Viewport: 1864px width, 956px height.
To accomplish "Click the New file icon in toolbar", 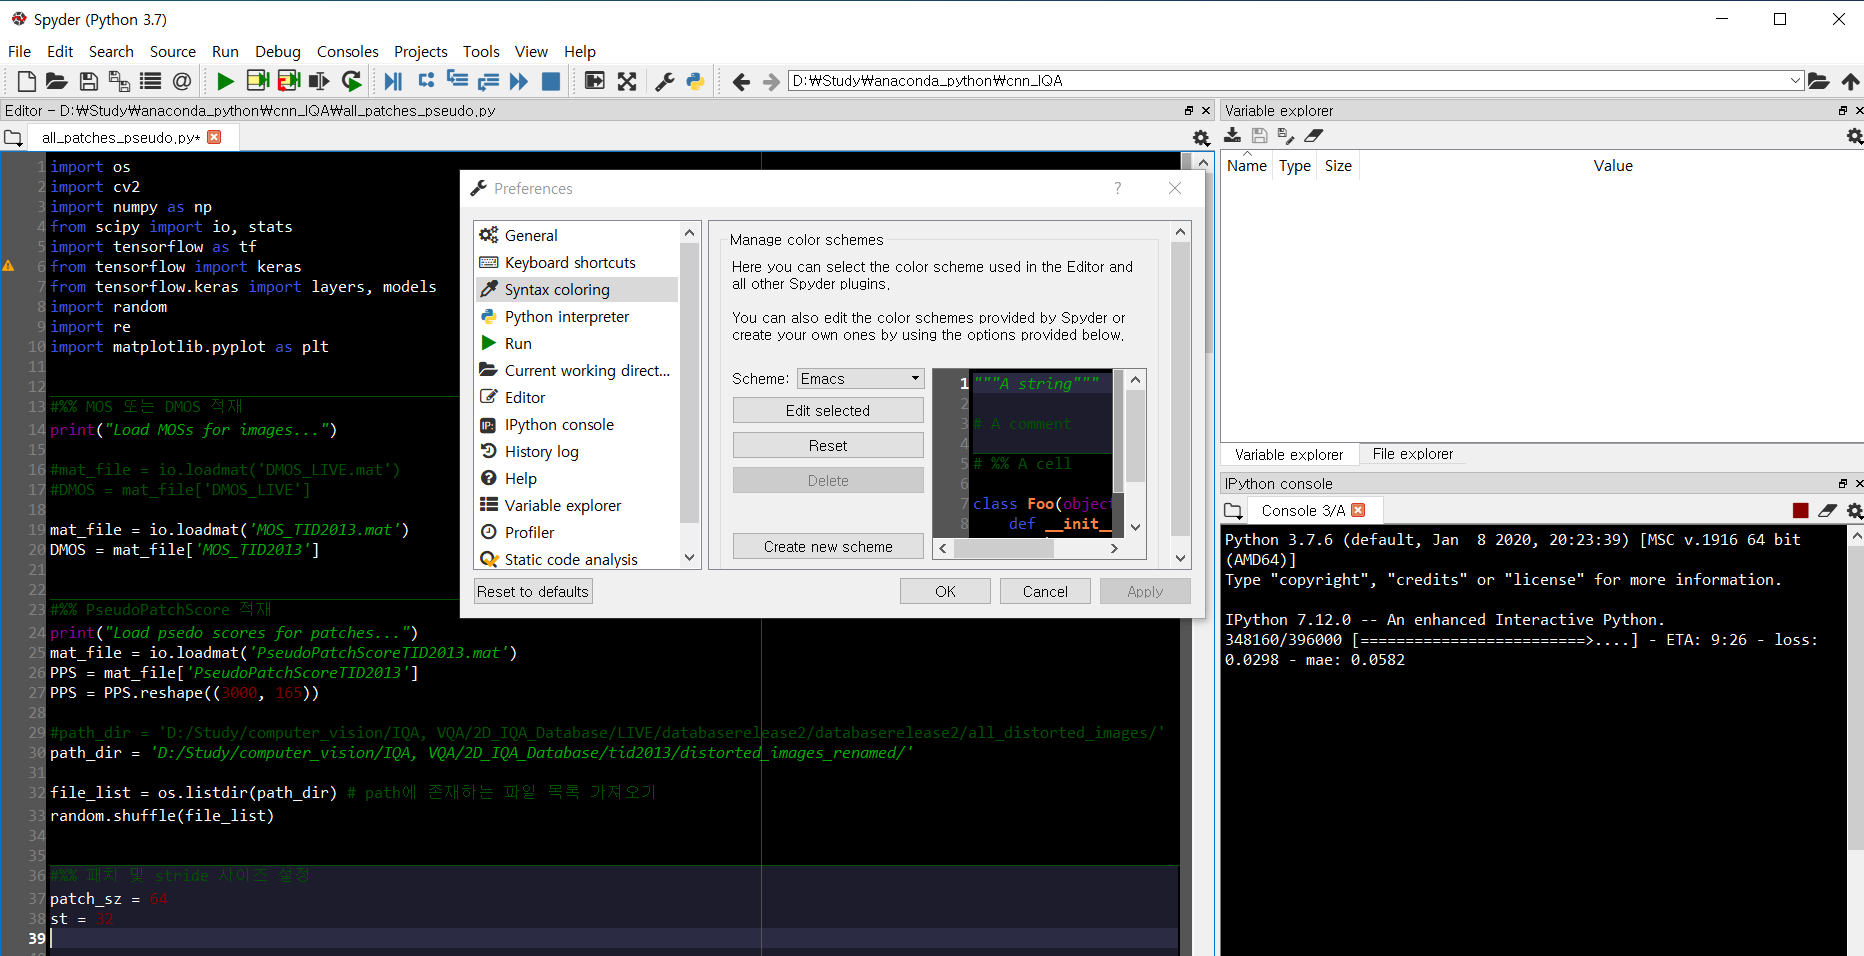I will (27, 81).
